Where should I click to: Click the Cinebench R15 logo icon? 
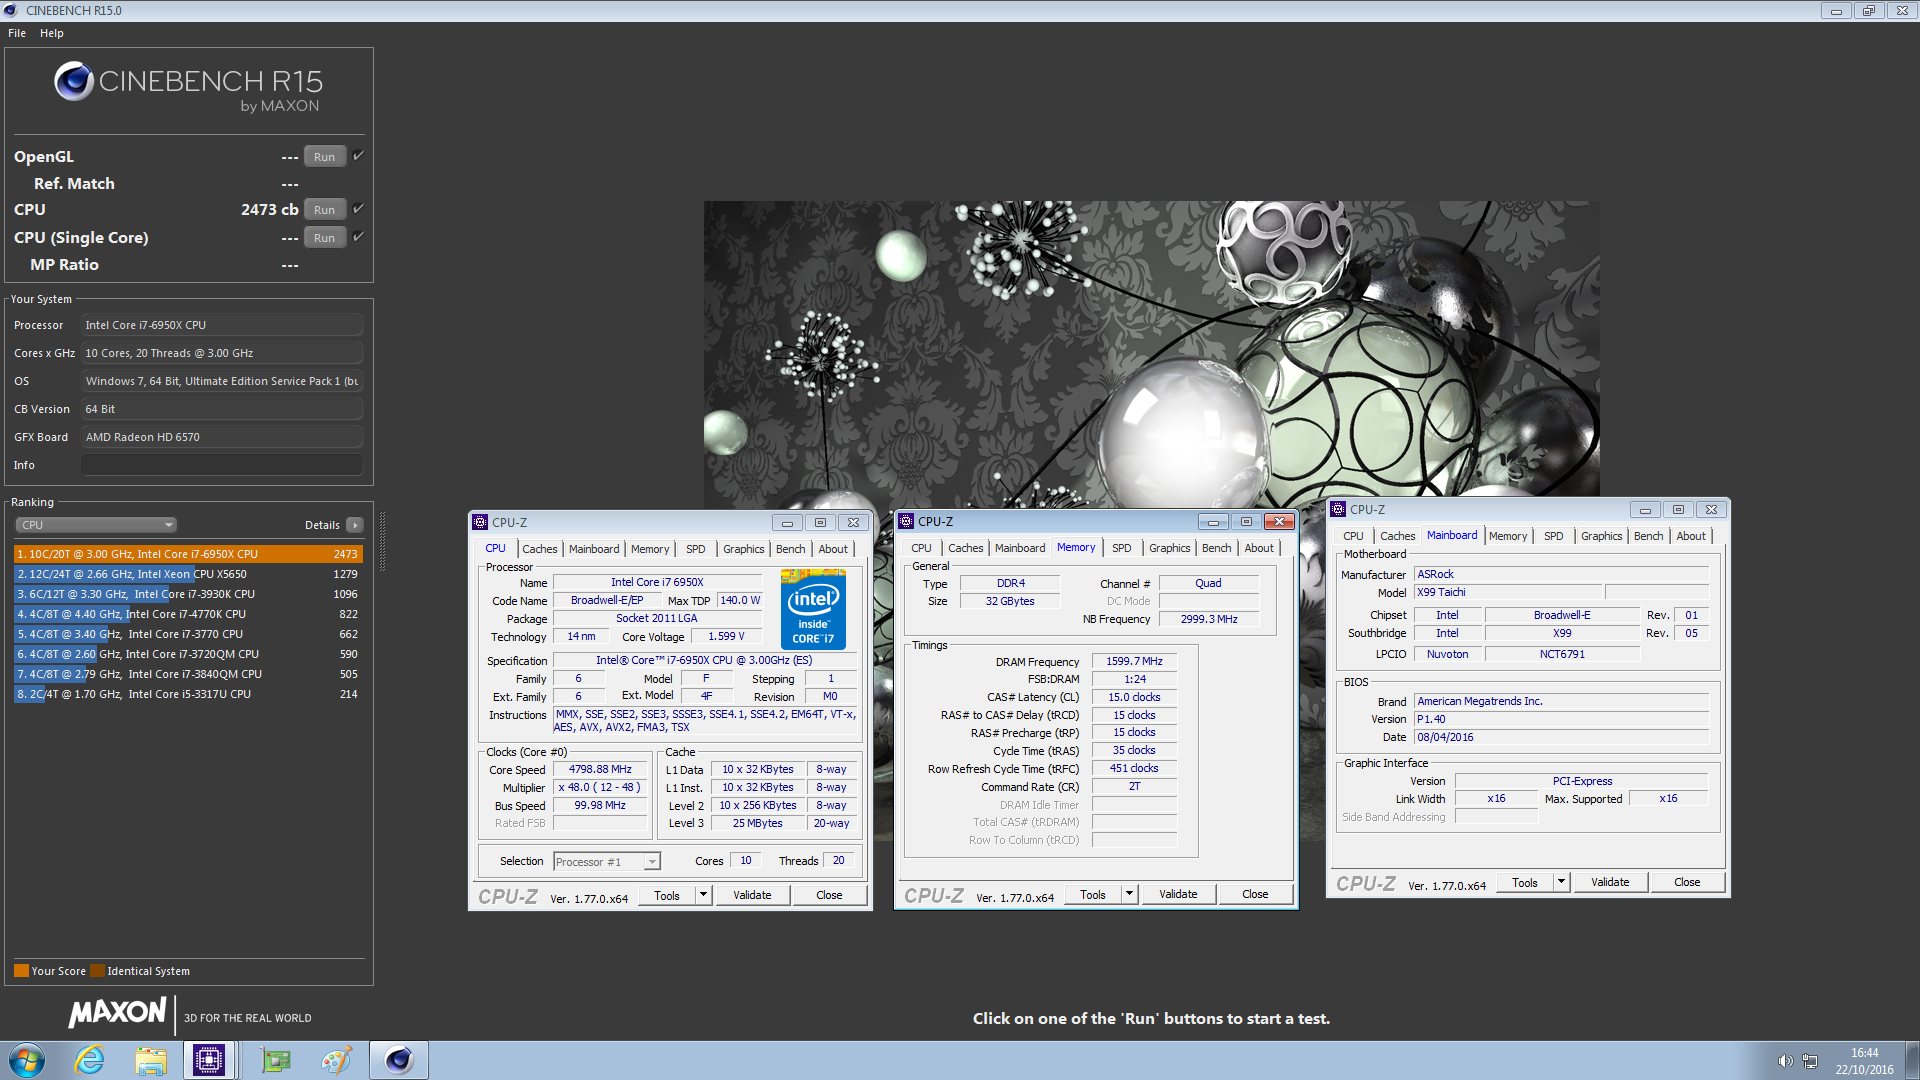[74, 81]
